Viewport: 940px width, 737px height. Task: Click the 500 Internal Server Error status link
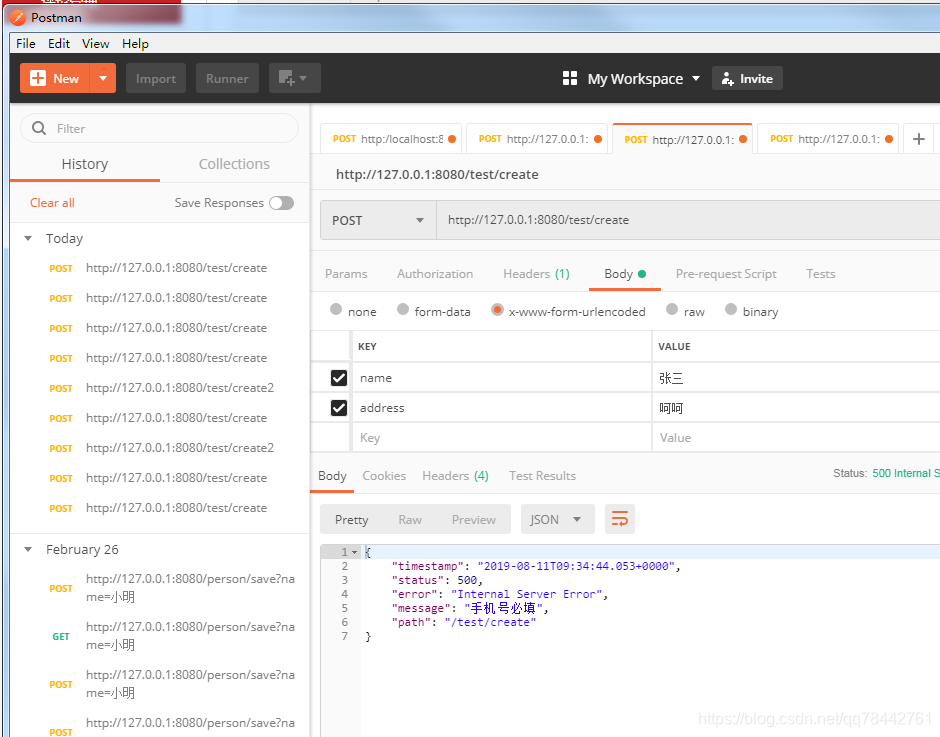coord(905,474)
